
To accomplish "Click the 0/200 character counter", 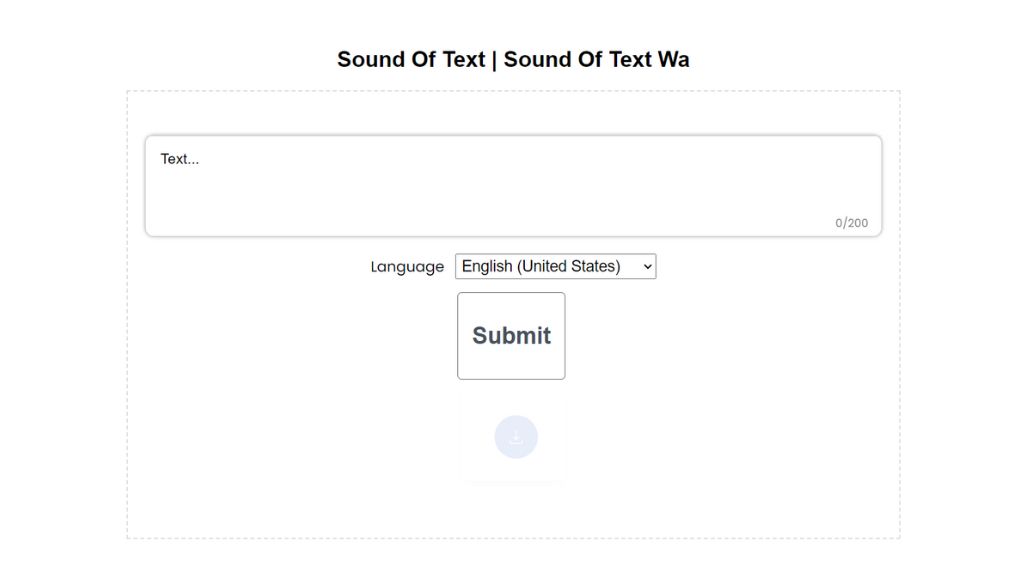I will 852,223.
